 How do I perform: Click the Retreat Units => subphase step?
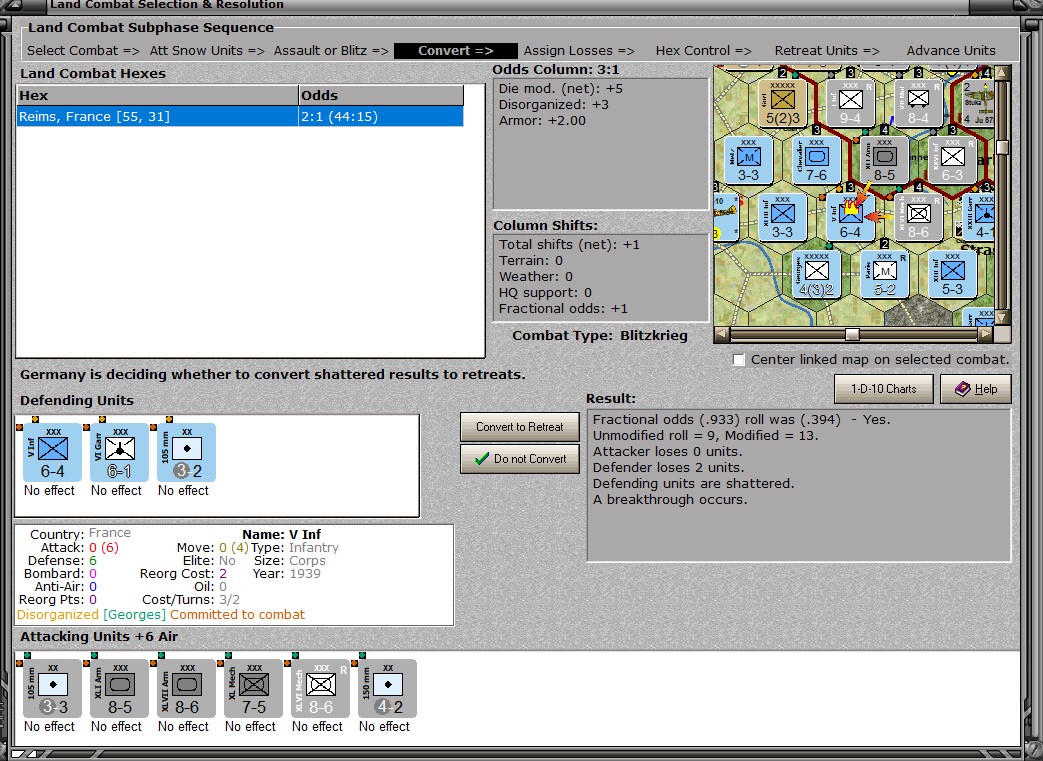point(827,51)
